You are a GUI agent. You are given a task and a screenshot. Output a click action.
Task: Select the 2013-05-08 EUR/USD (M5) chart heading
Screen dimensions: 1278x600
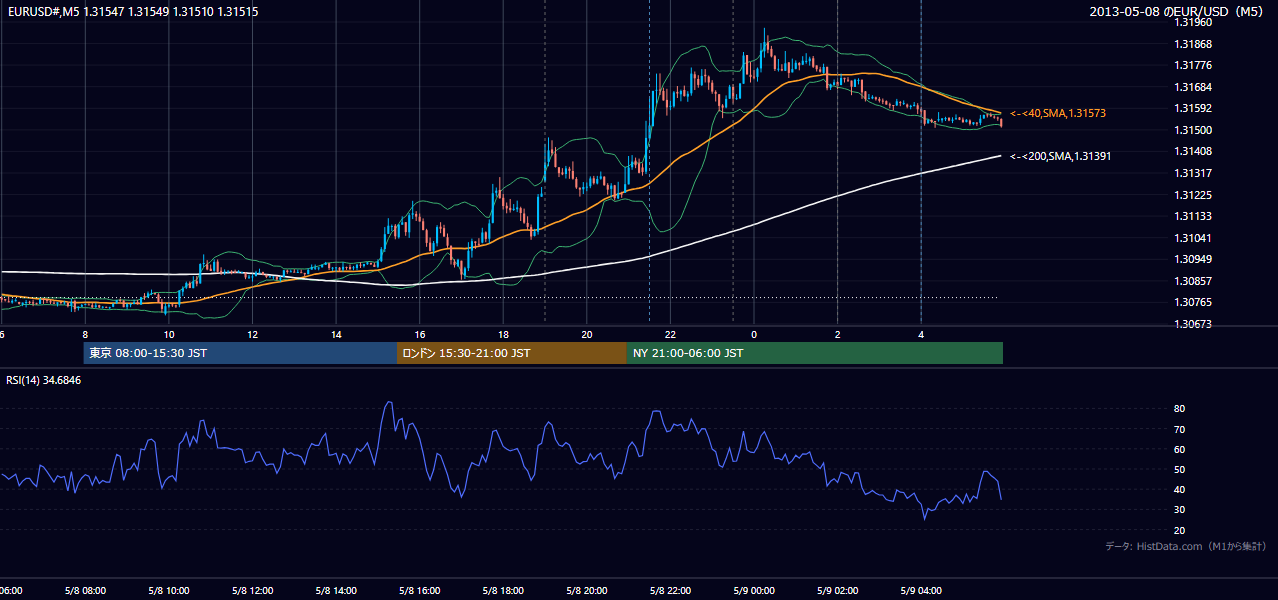(1177, 11)
